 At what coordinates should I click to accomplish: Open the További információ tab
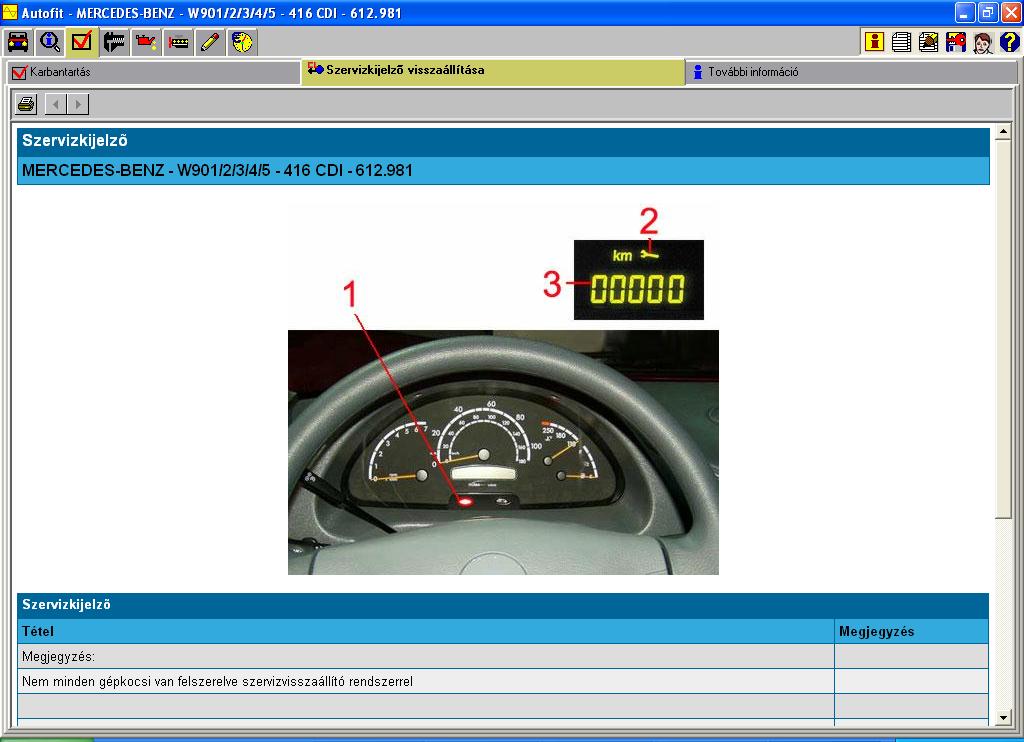click(852, 72)
